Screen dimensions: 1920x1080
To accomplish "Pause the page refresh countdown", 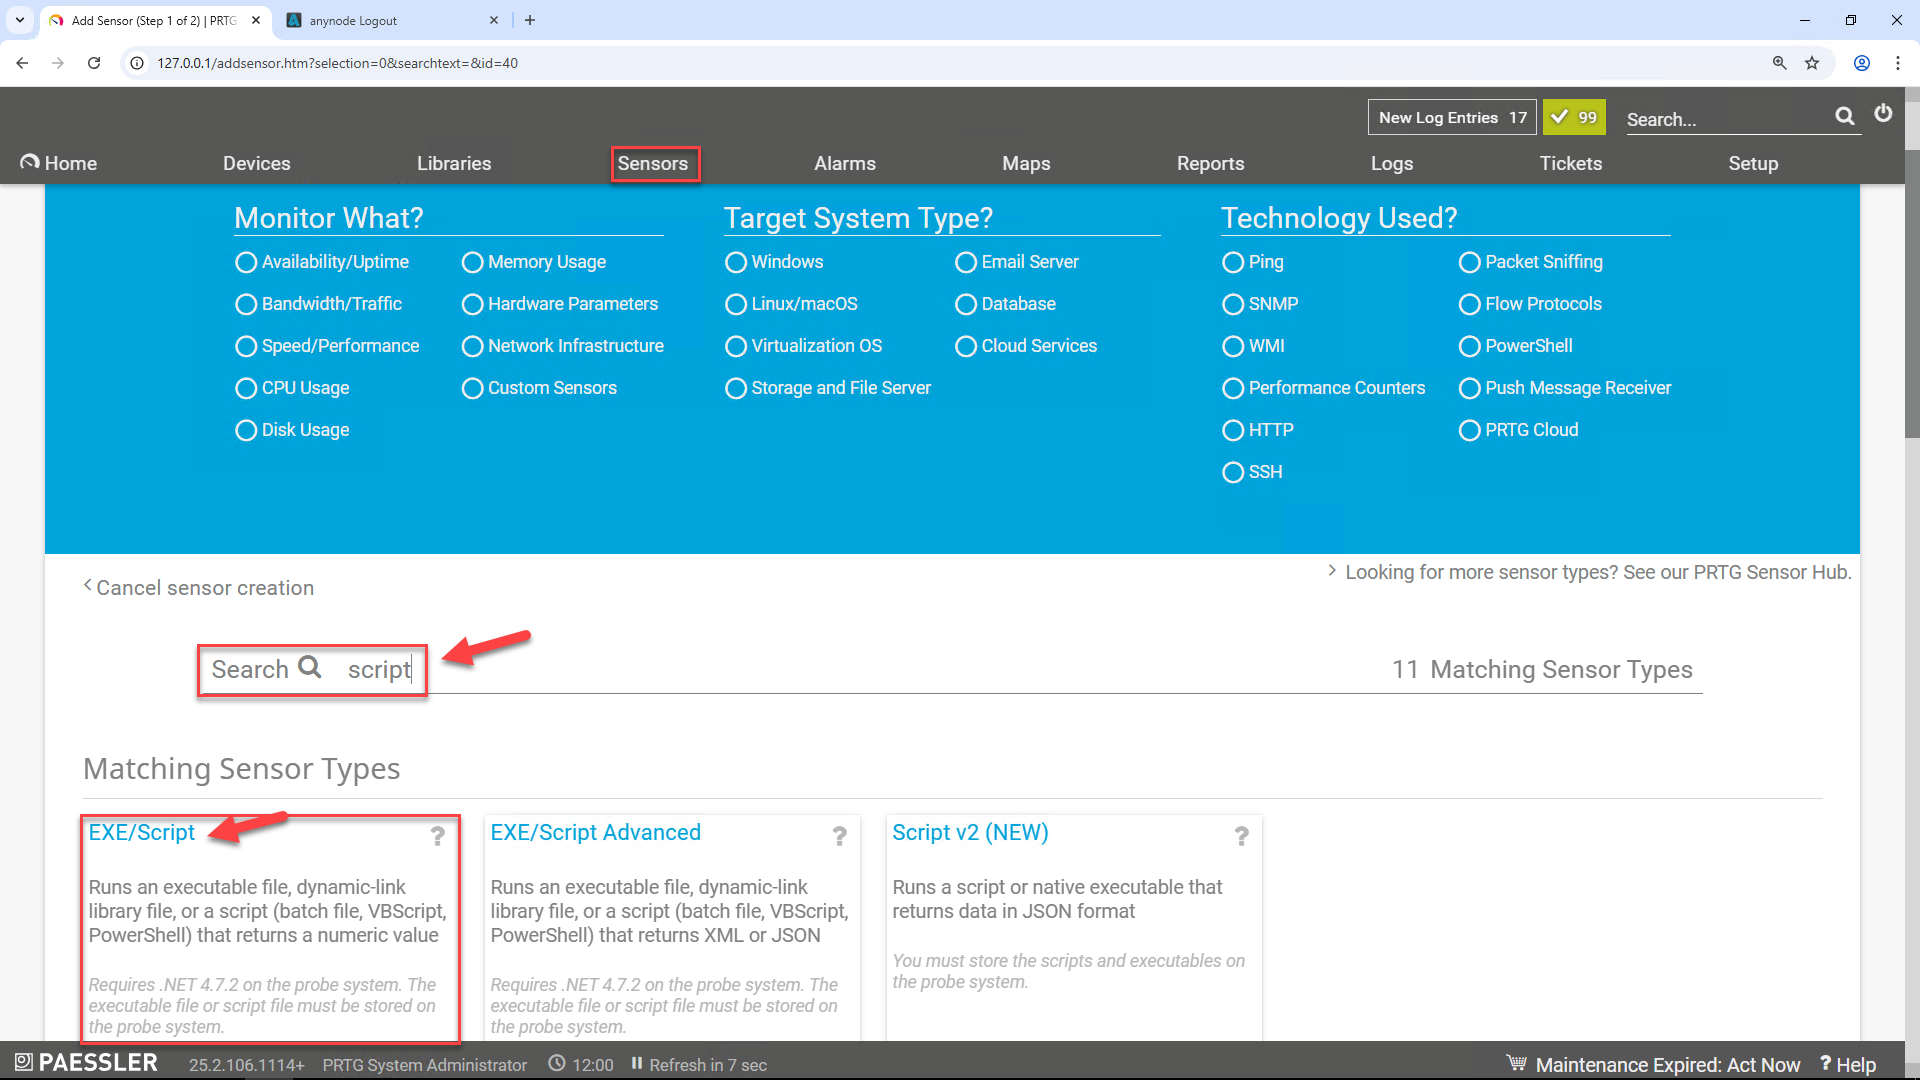I will pos(637,1064).
